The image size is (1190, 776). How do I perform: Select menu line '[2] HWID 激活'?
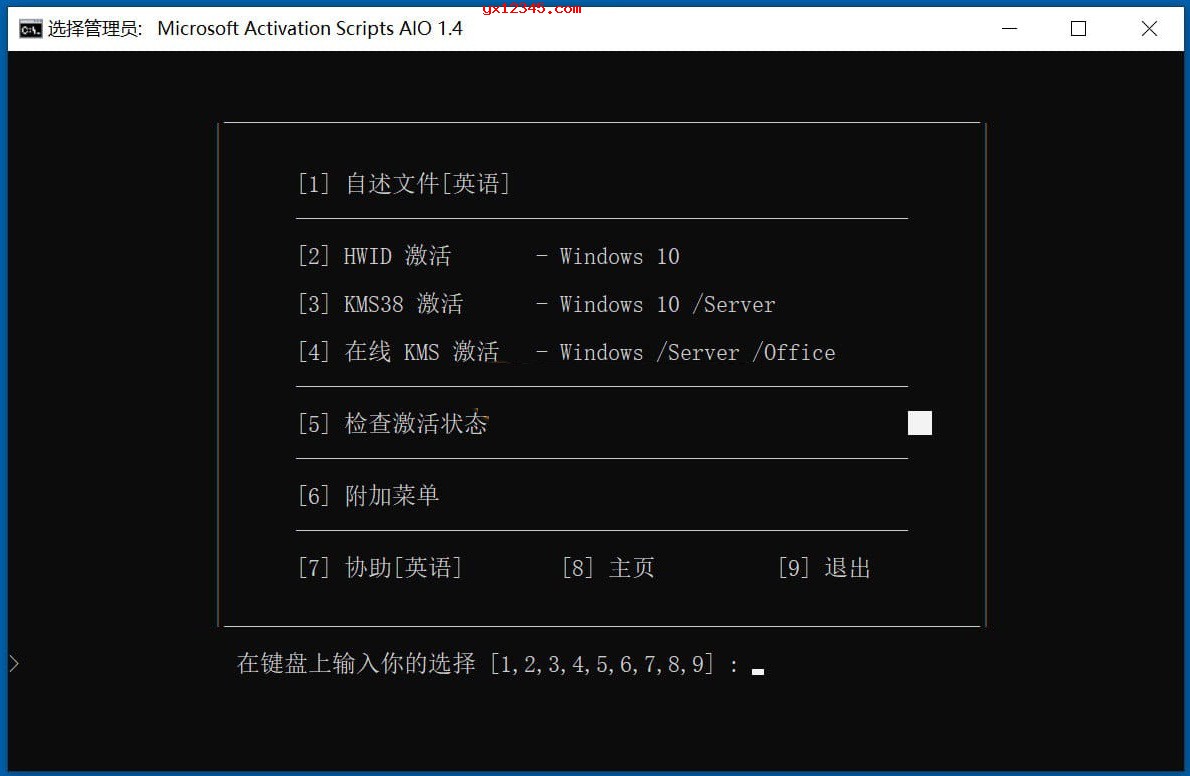click(x=375, y=256)
